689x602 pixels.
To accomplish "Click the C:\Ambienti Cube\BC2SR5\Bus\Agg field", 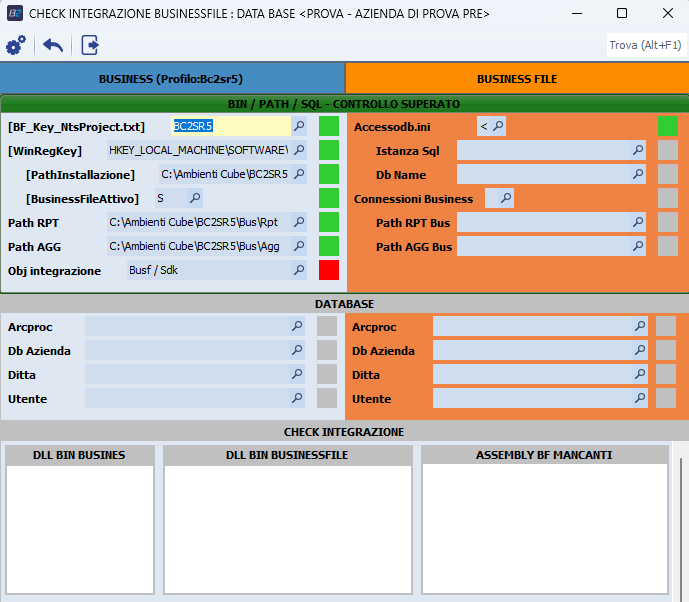I will [199, 246].
